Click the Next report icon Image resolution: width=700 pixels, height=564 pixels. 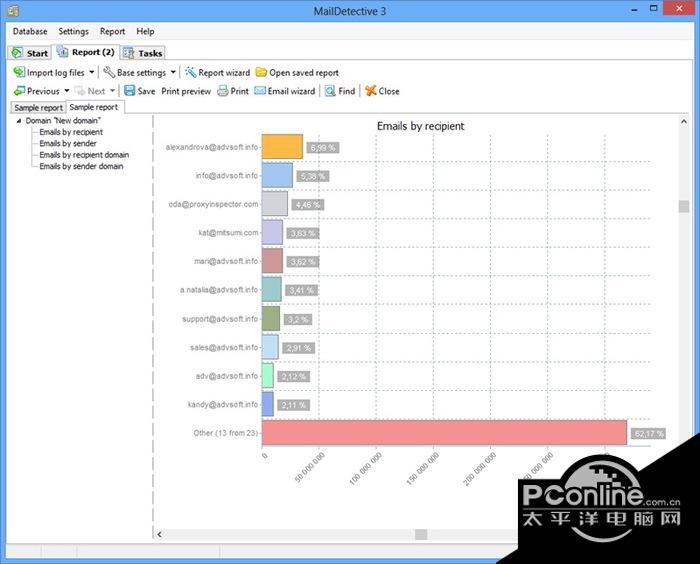[x=80, y=91]
